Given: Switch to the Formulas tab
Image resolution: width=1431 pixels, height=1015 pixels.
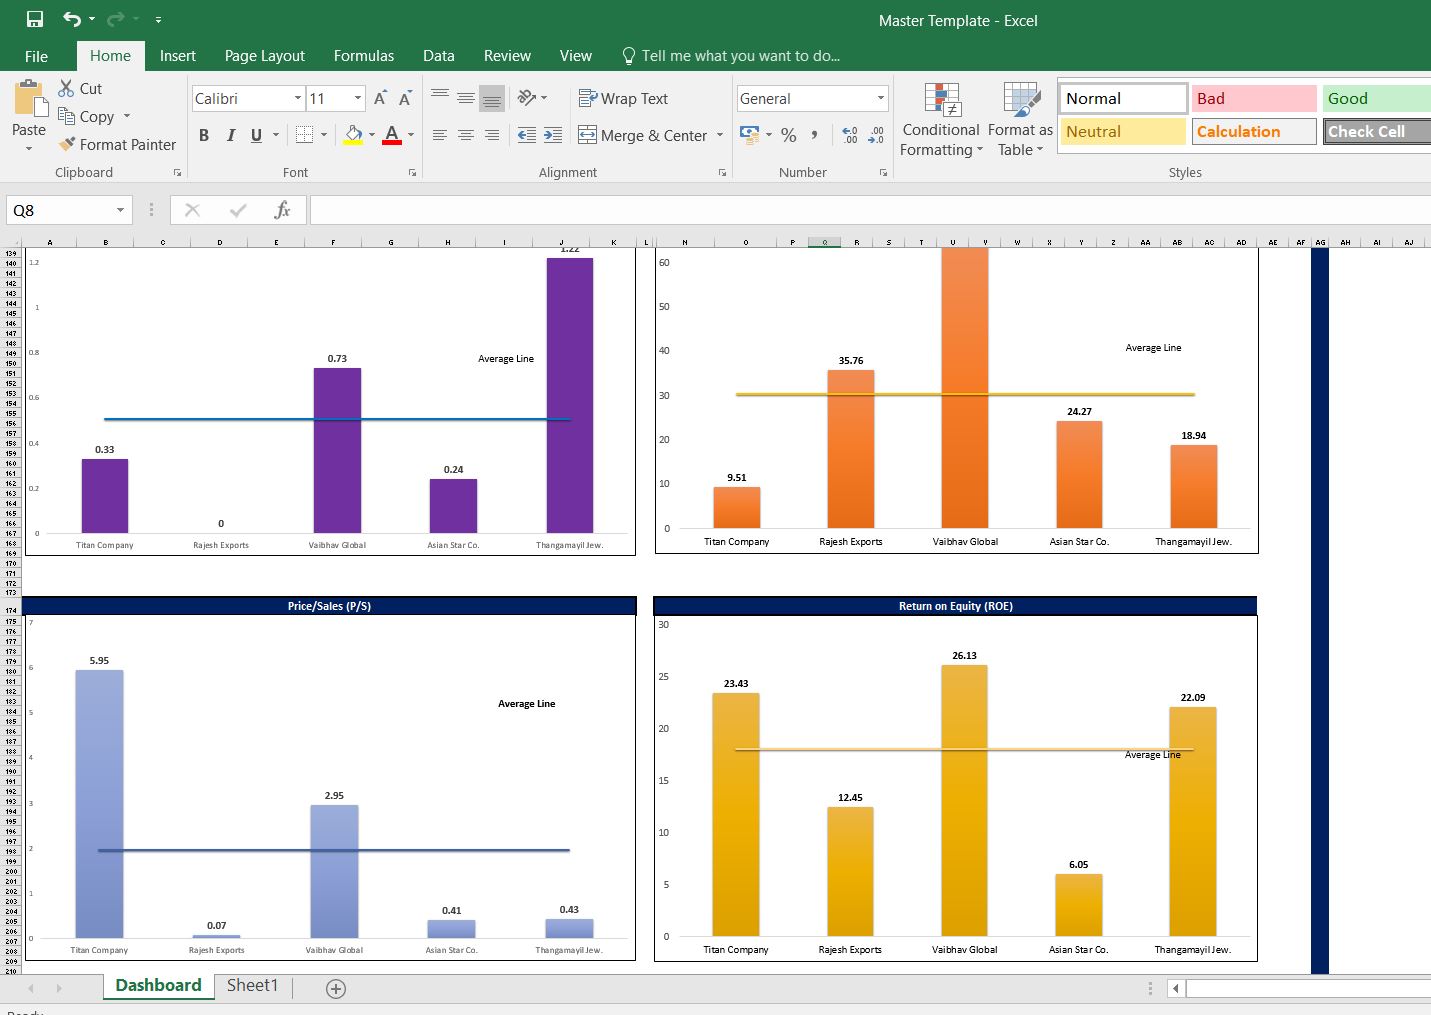Looking at the screenshot, I should (x=364, y=56).
